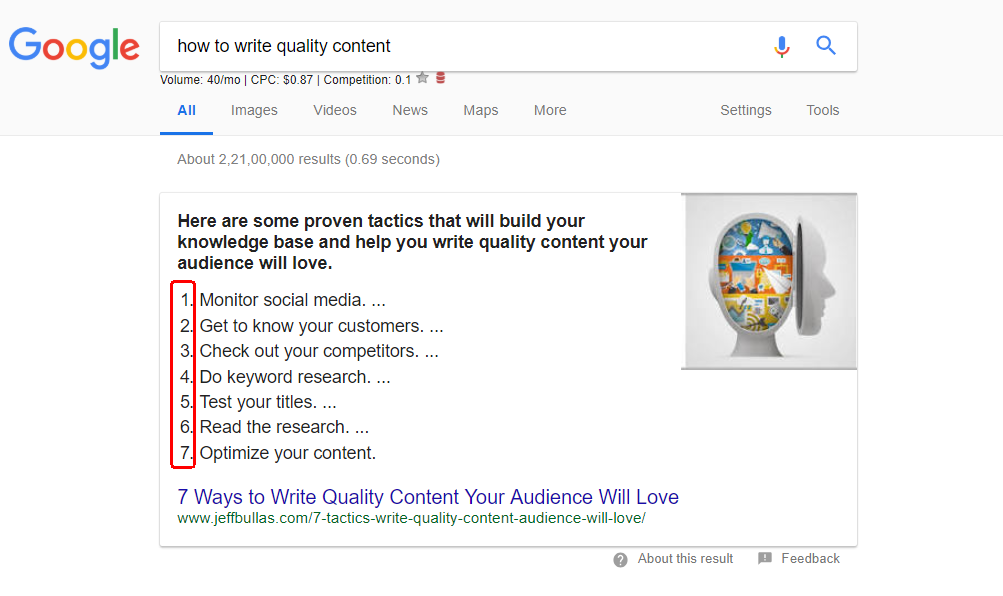
Task: Select the All results tab
Action: (186, 111)
